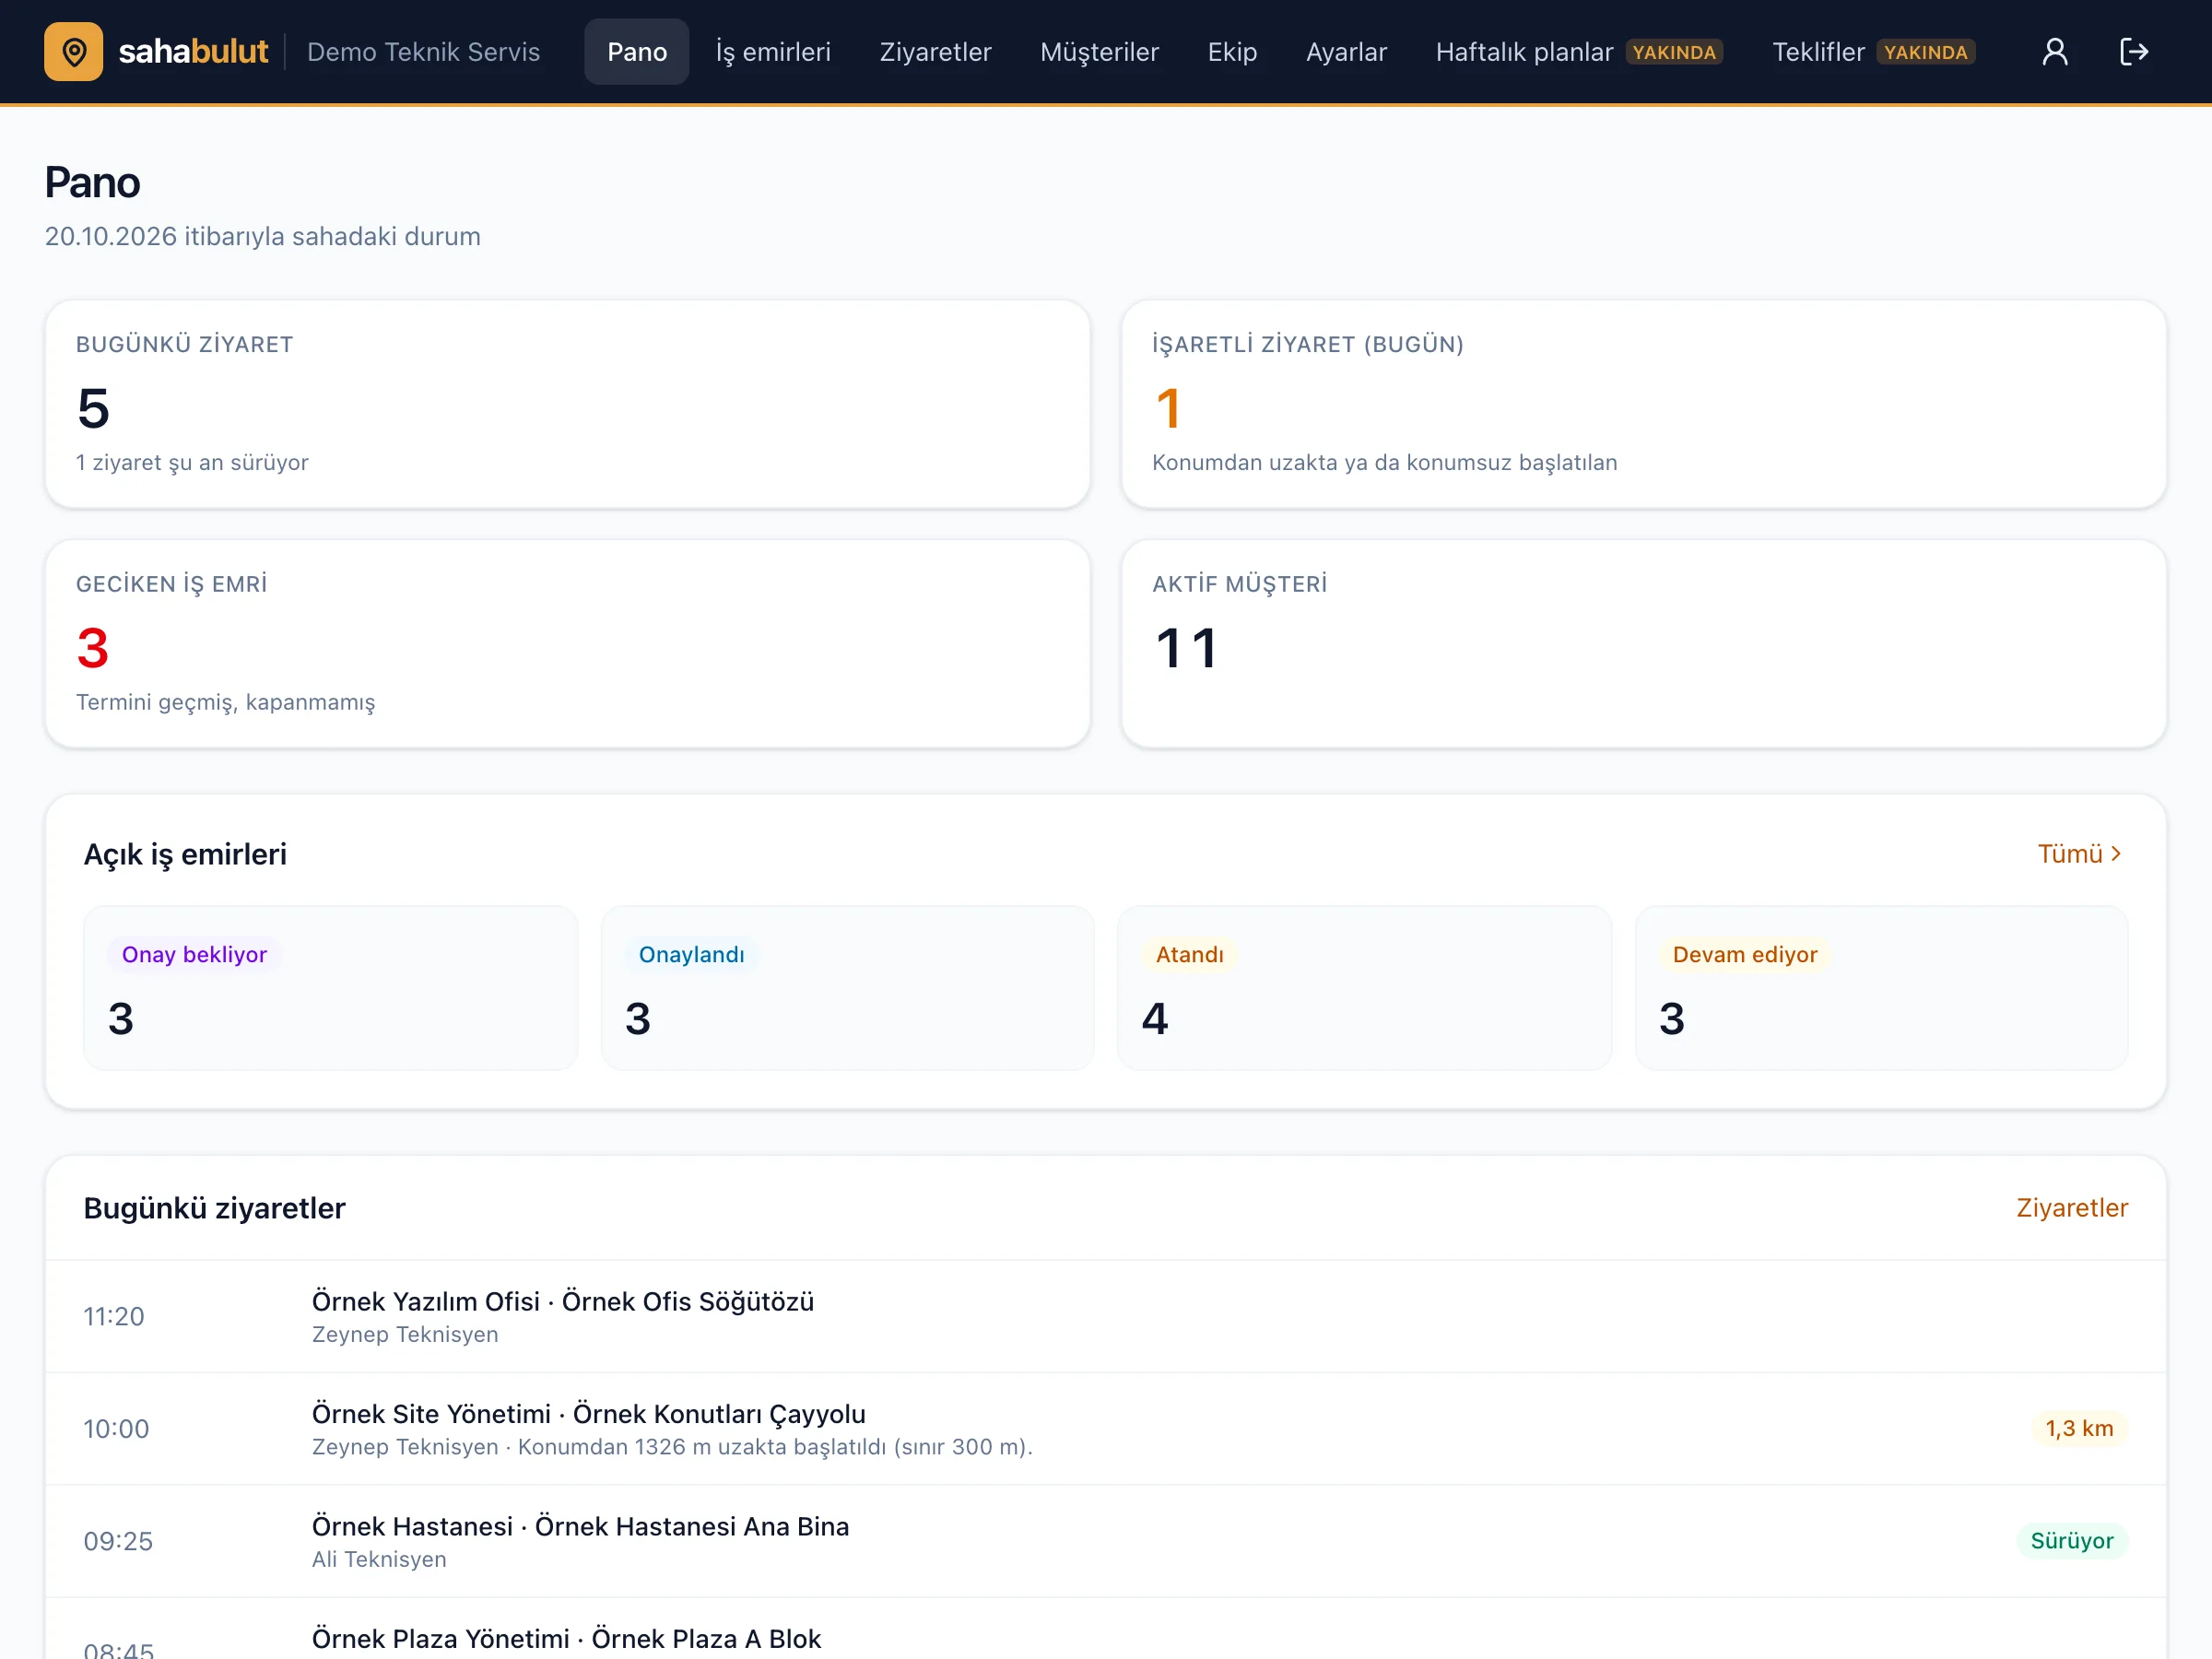Open the Ekip page
The width and height of the screenshot is (2212, 1659).
(1232, 51)
